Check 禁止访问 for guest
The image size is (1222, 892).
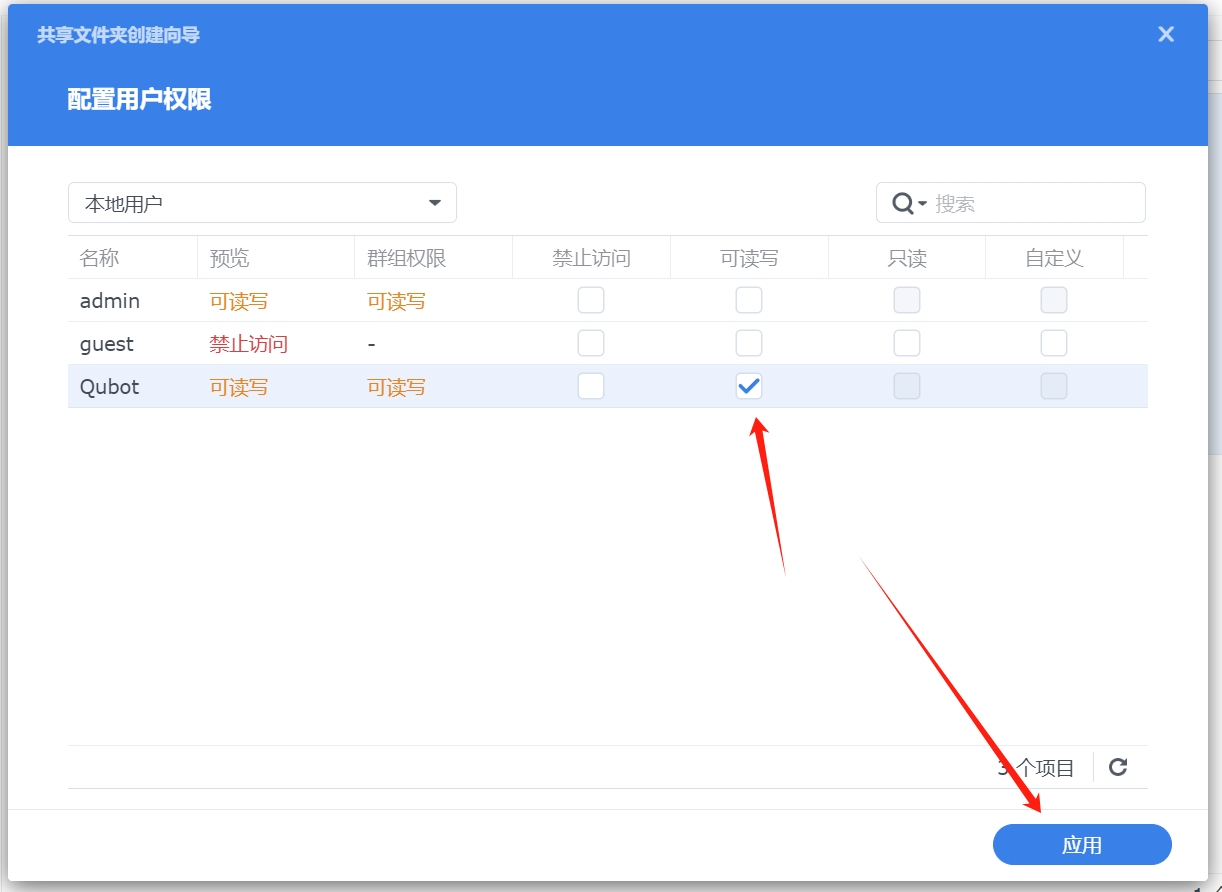tap(591, 343)
